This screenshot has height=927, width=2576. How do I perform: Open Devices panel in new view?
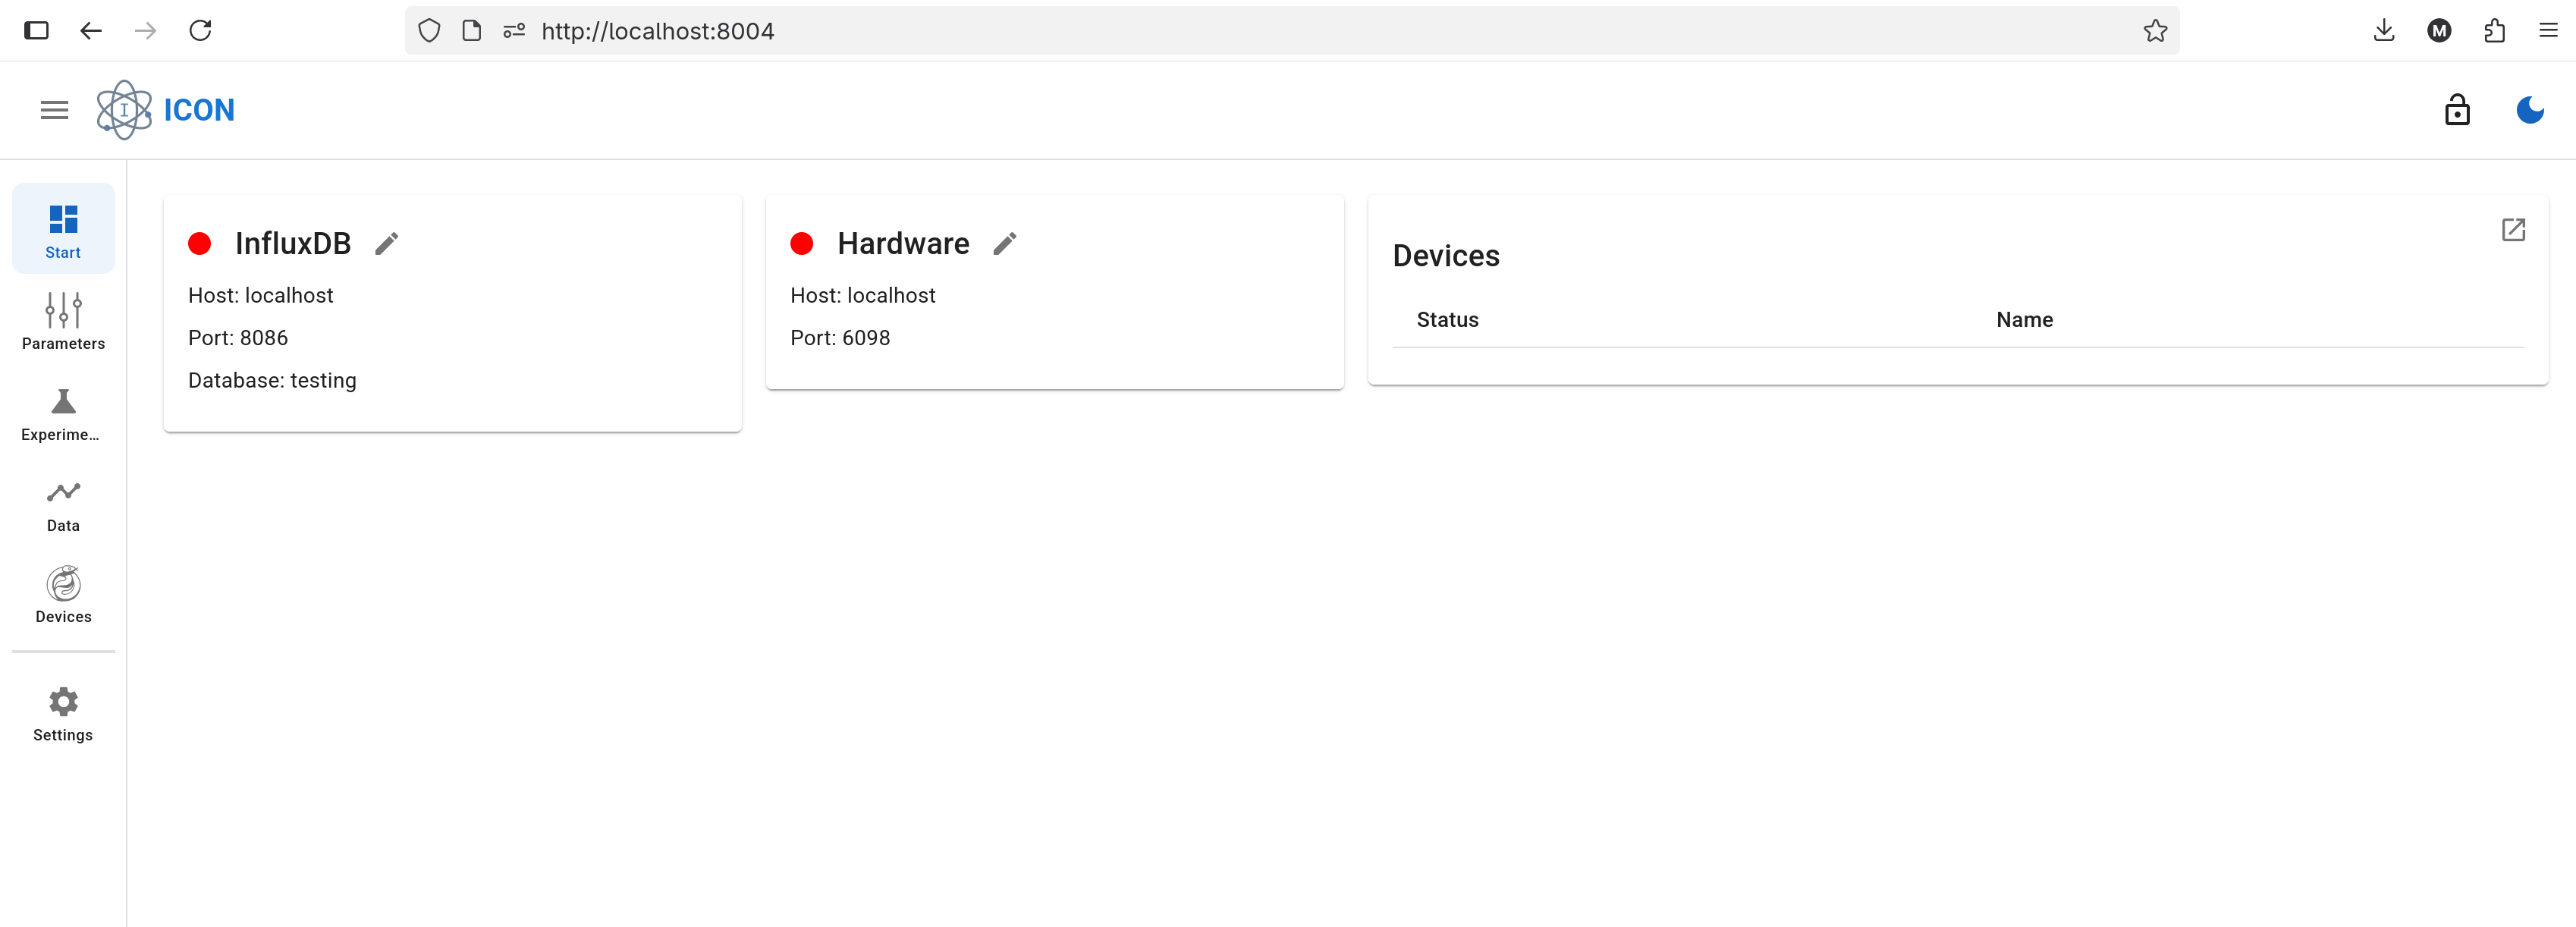pos(2512,230)
